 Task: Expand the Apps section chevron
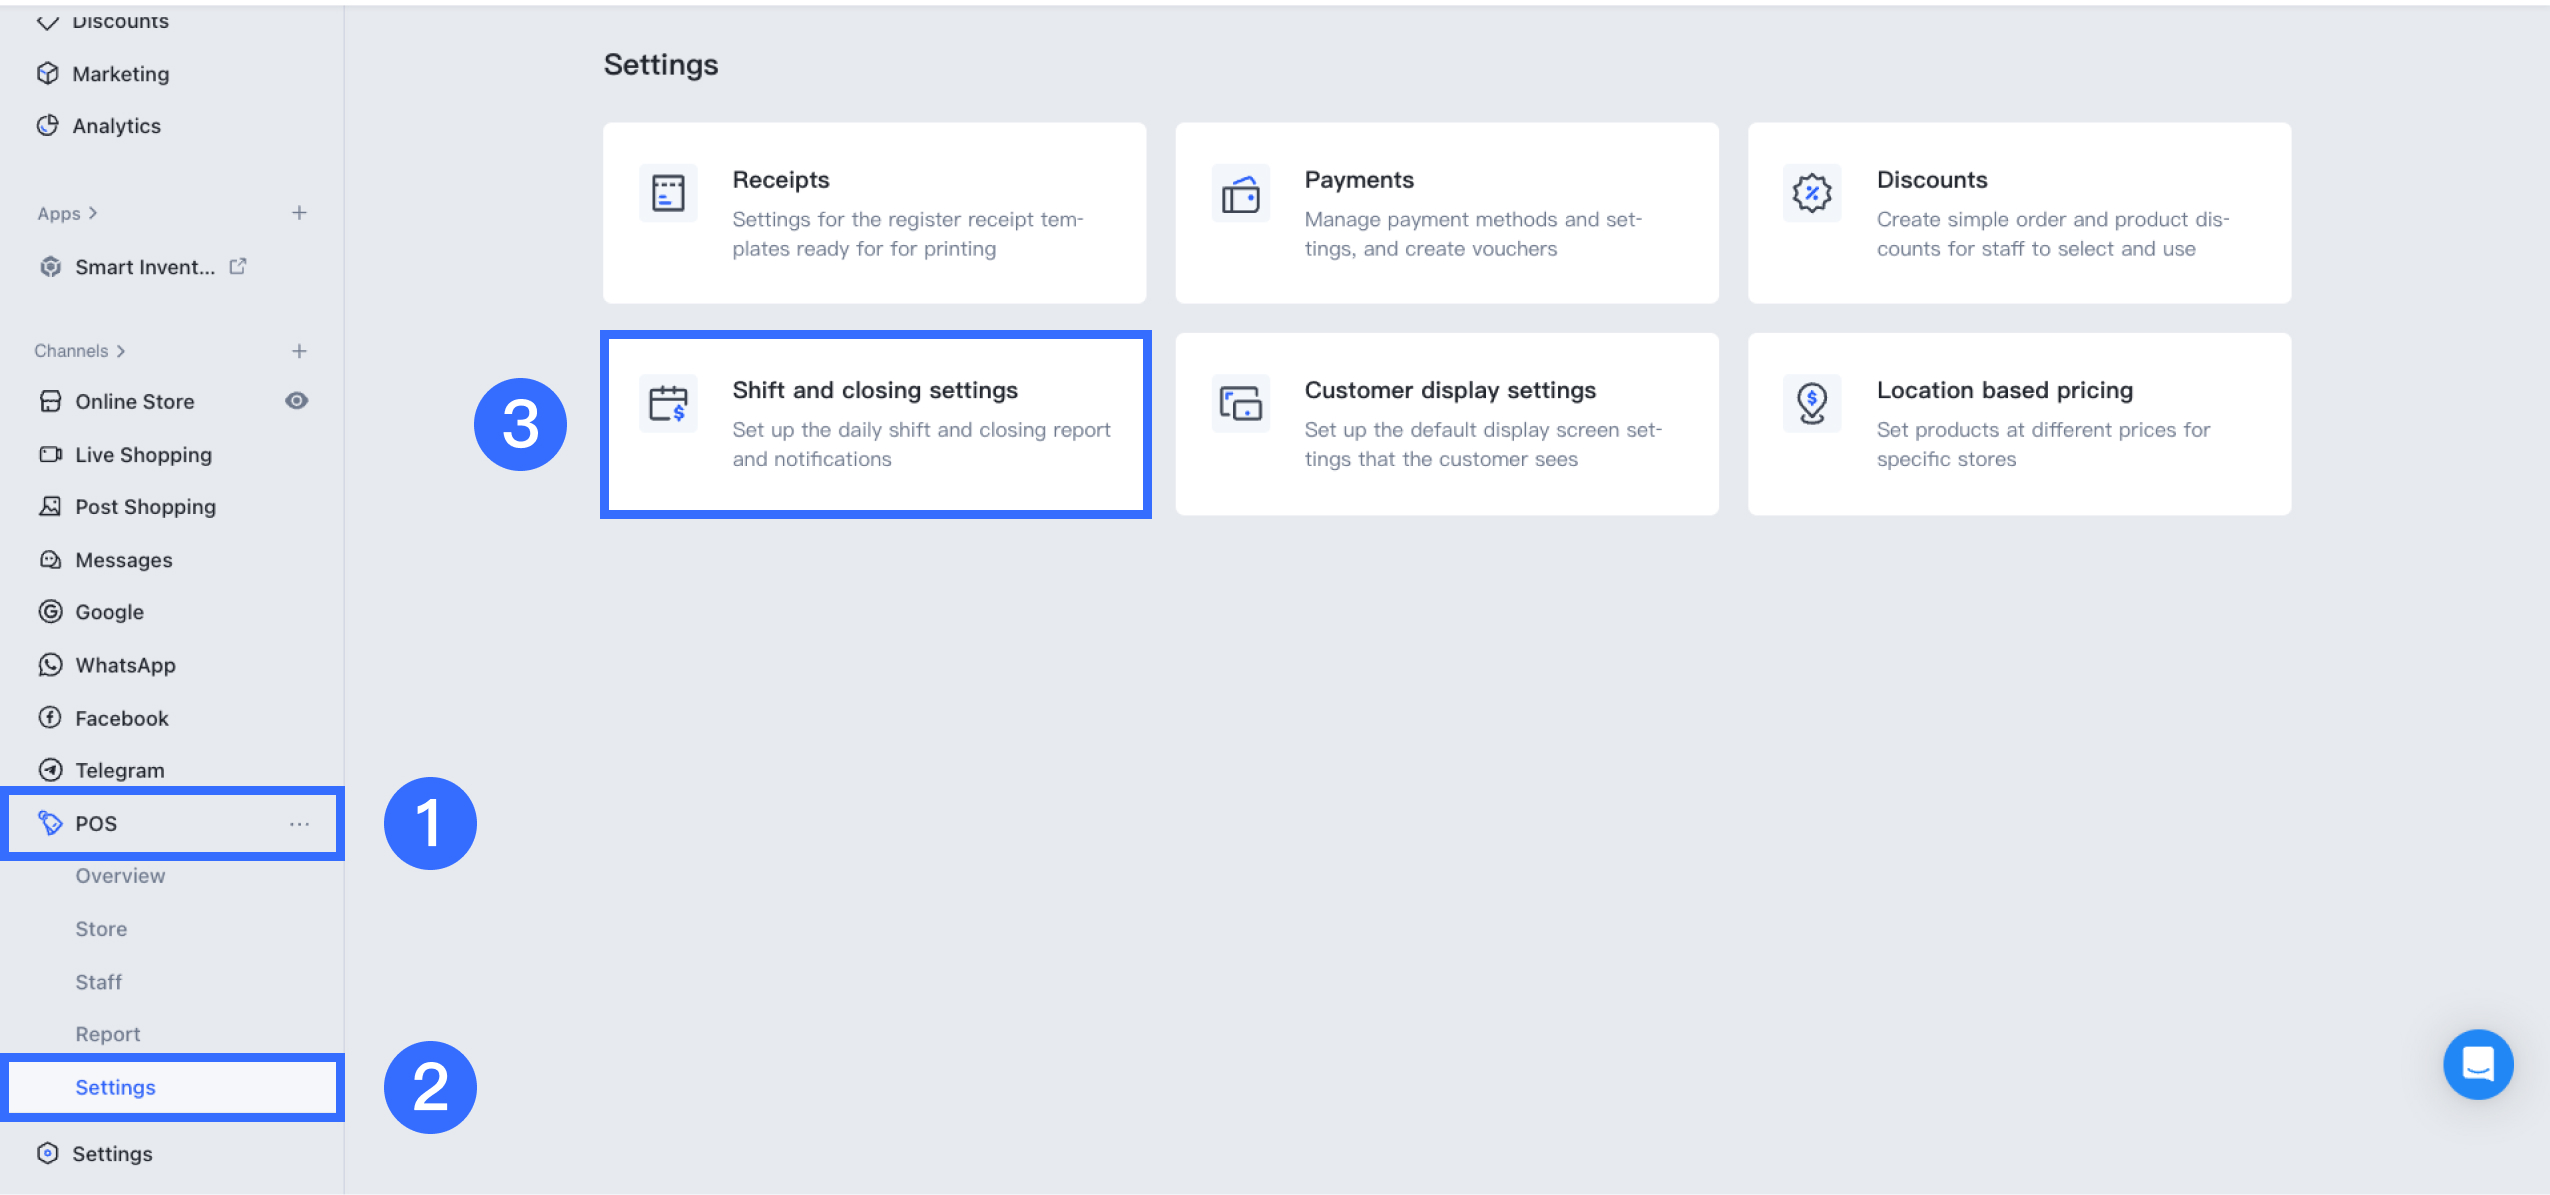pos(93,213)
